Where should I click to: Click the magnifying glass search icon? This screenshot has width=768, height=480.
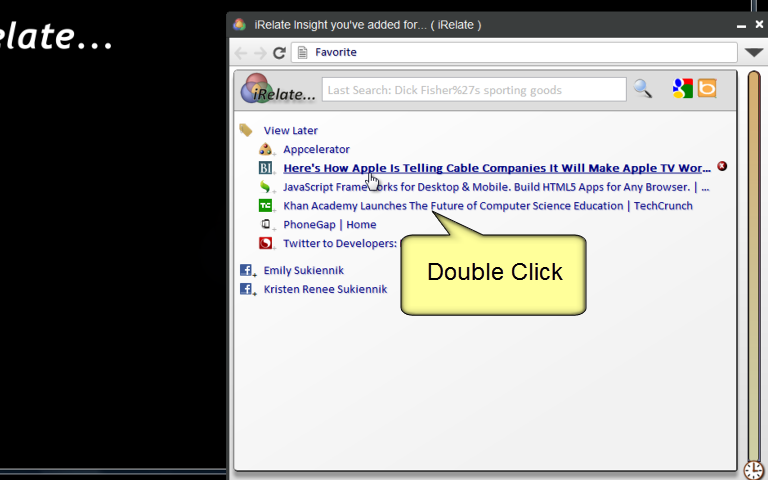click(x=643, y=89)
